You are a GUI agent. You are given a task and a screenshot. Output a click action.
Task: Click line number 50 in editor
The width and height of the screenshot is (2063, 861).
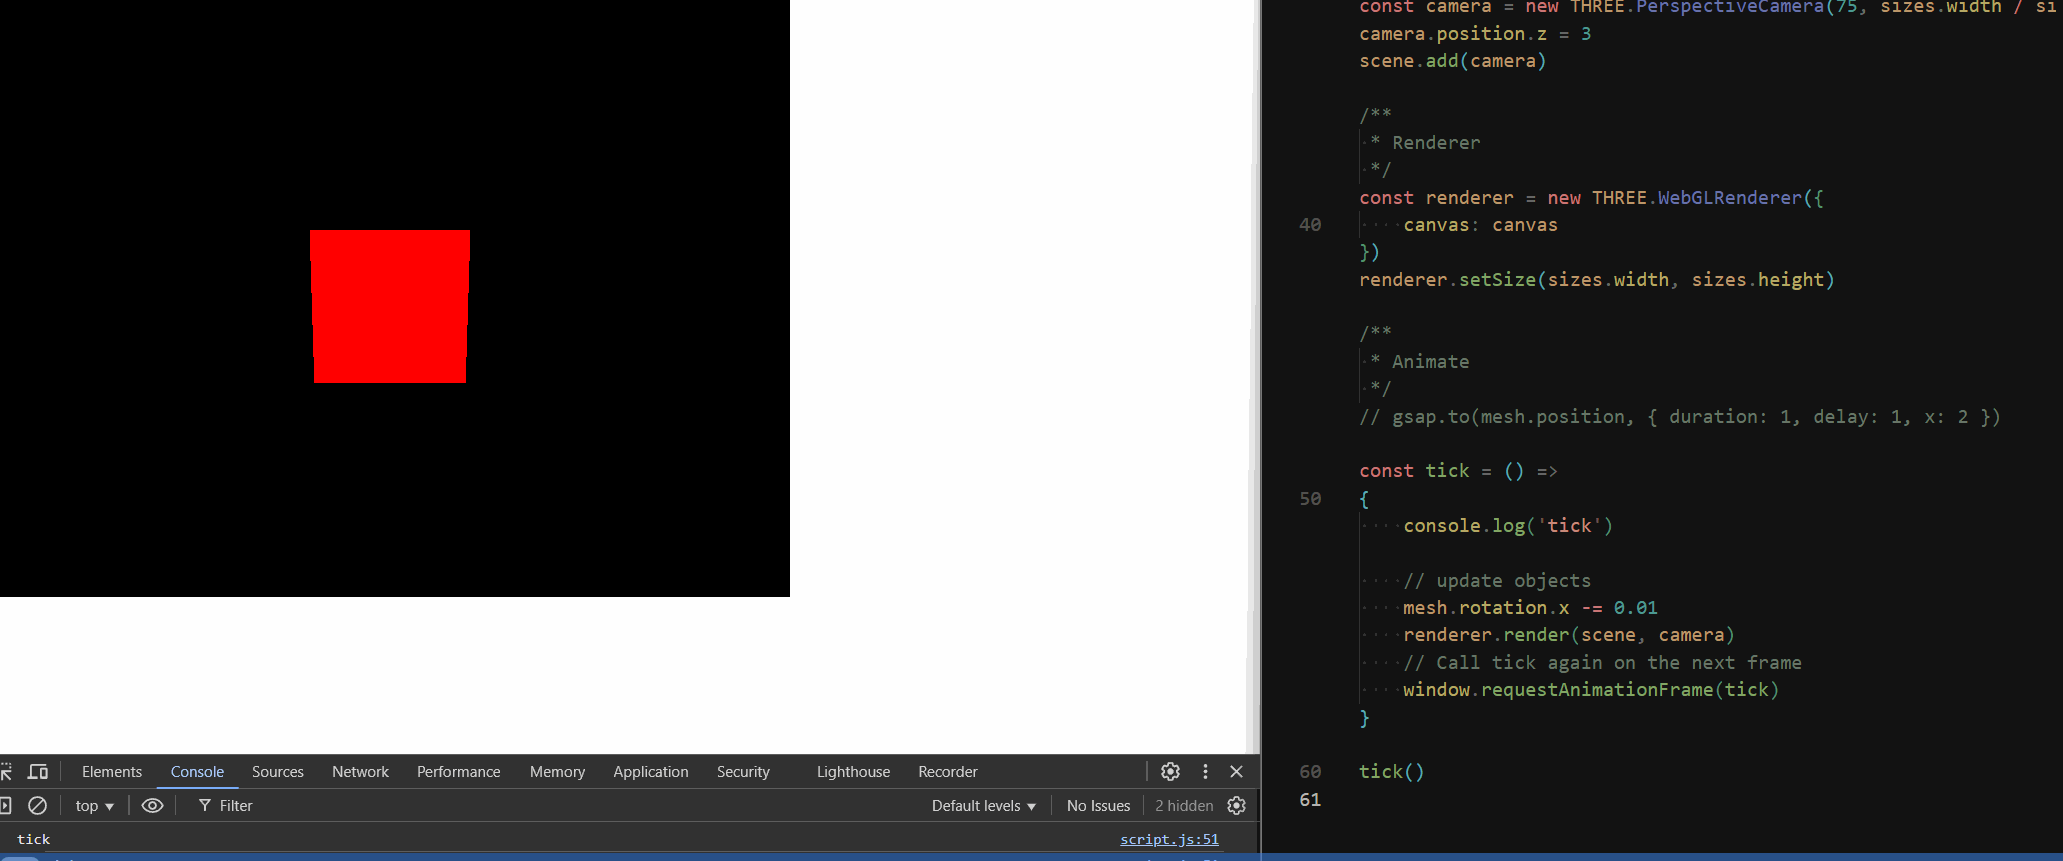click(1310, 498)
